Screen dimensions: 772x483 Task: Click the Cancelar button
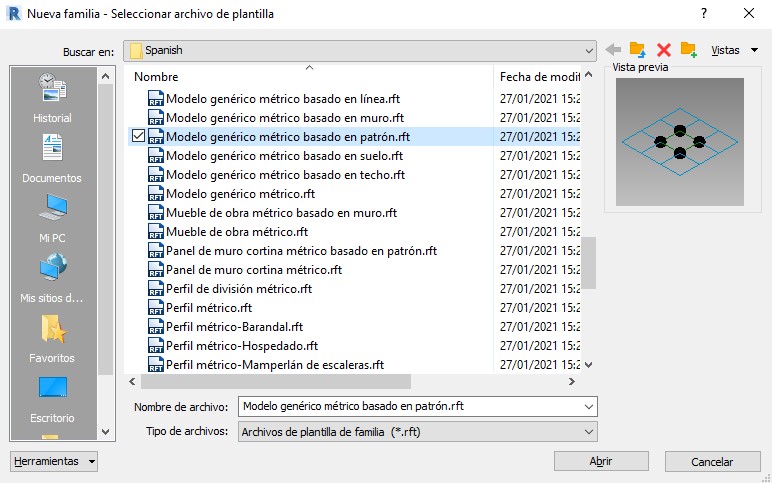coord(712,461)
